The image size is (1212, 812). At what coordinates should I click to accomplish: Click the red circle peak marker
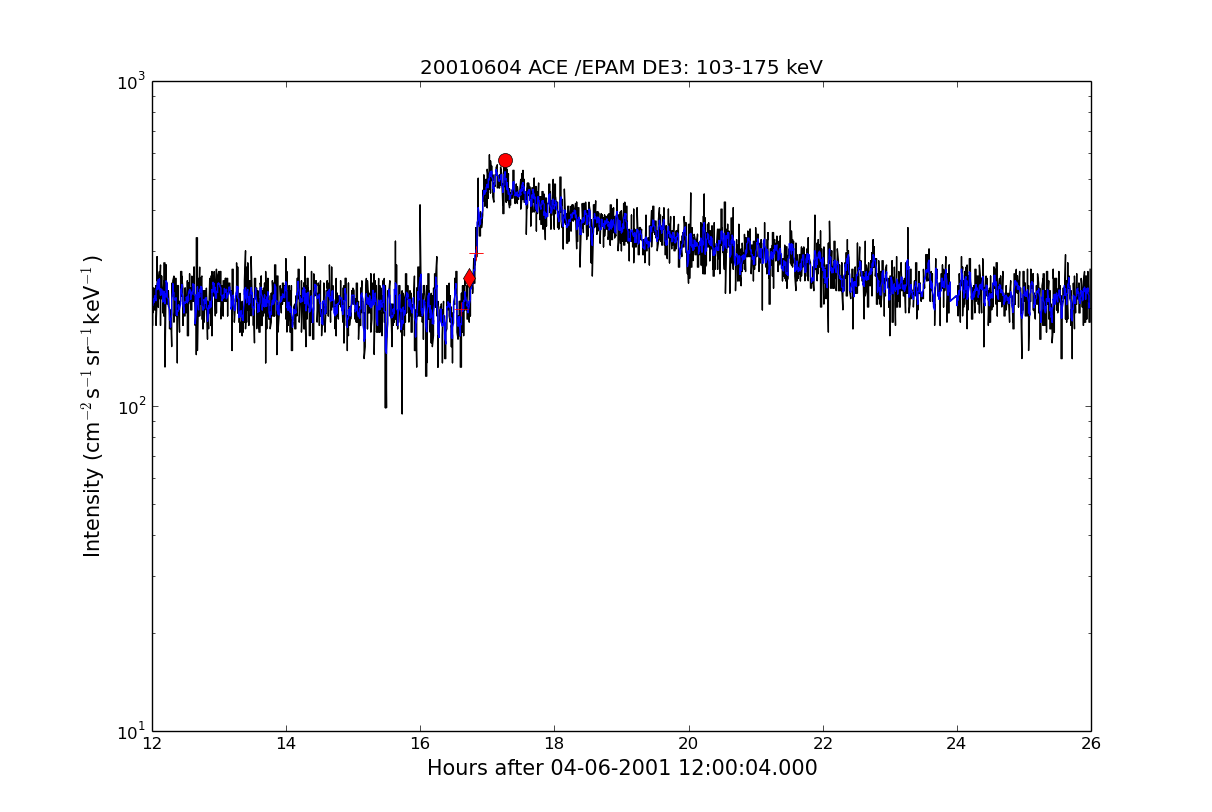tap(505, 160)
